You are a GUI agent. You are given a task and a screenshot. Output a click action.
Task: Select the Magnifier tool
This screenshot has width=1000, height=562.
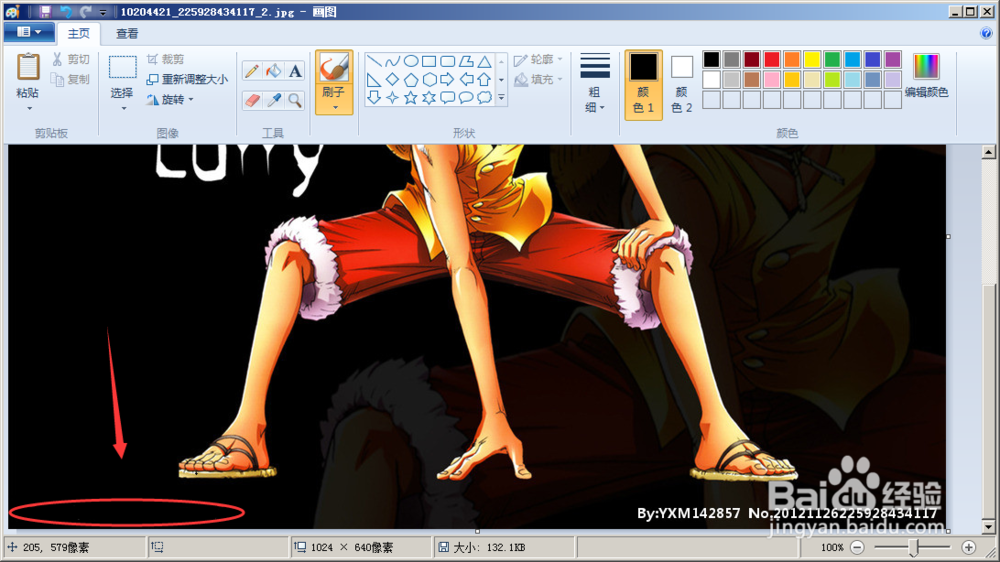(x=295, y=100)
